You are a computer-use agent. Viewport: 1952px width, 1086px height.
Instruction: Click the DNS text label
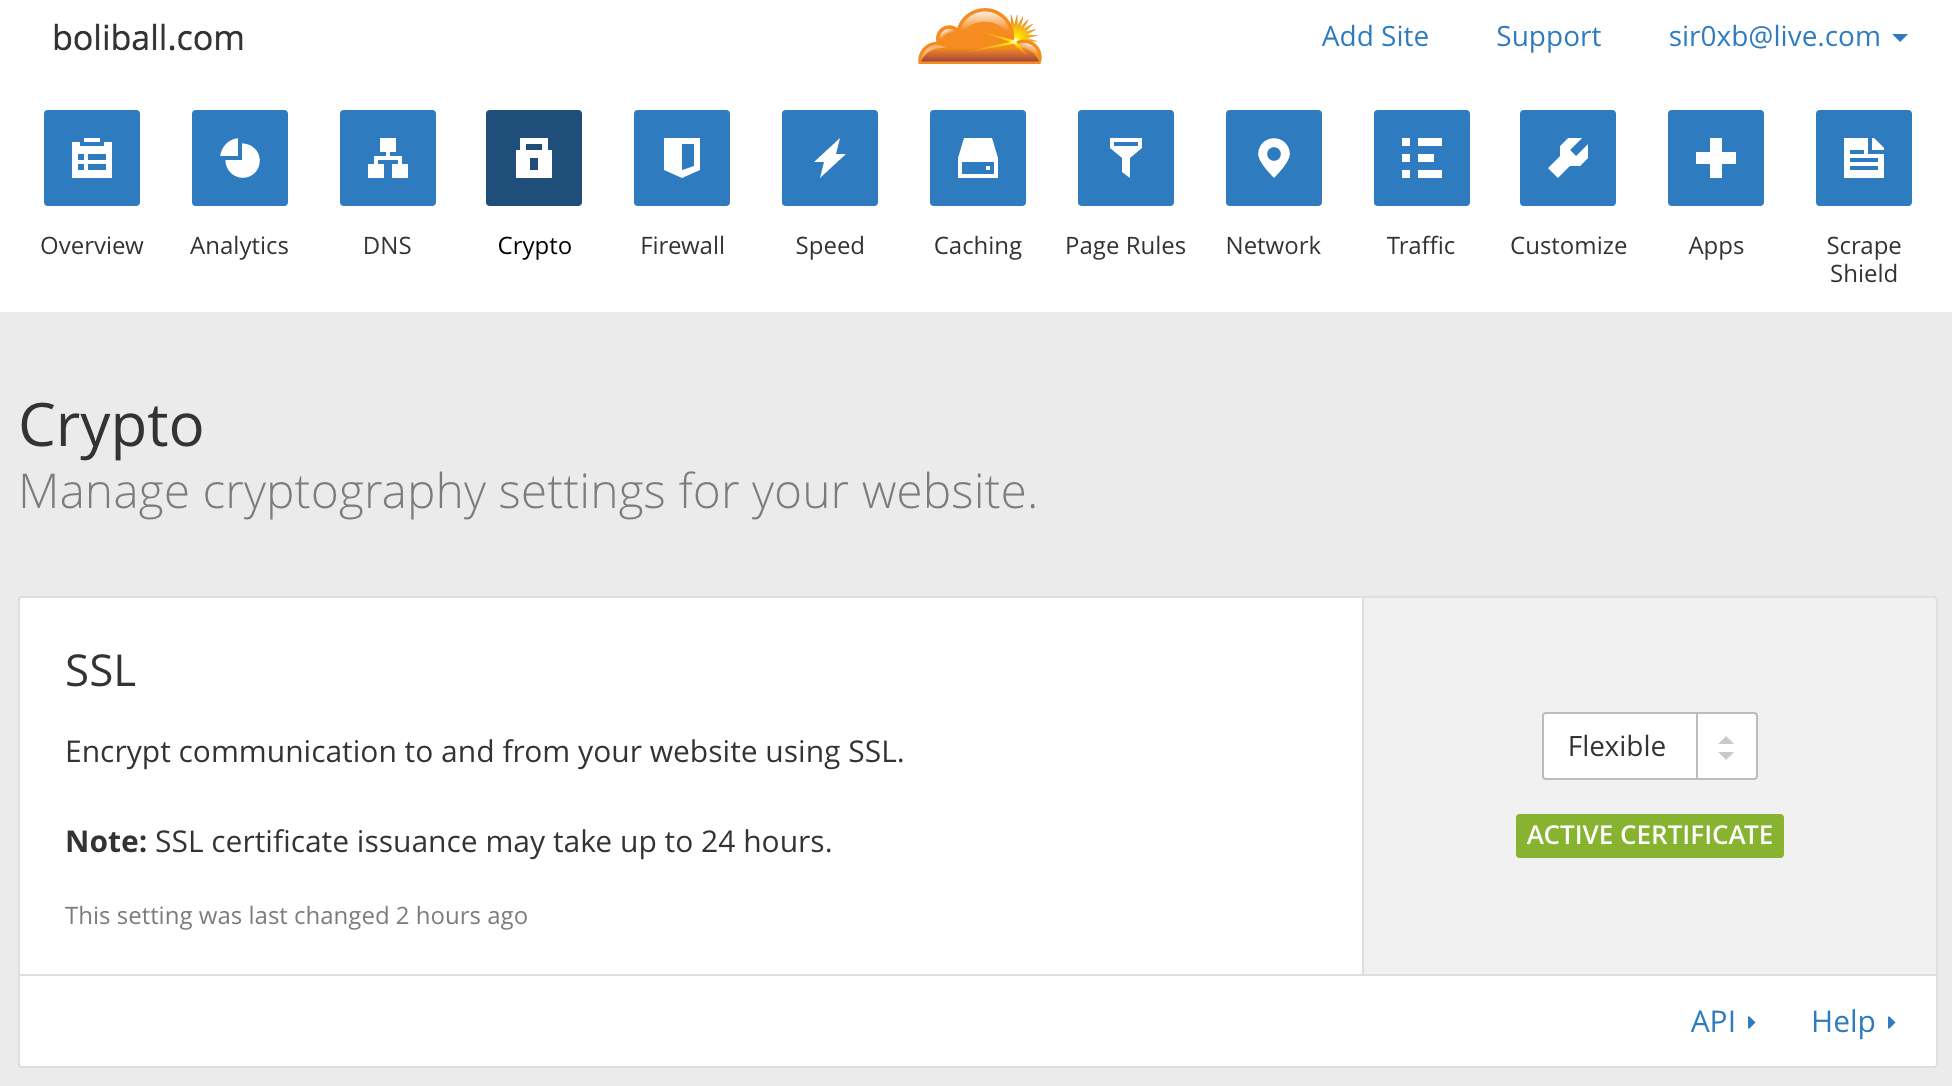(x=388, y=246)
